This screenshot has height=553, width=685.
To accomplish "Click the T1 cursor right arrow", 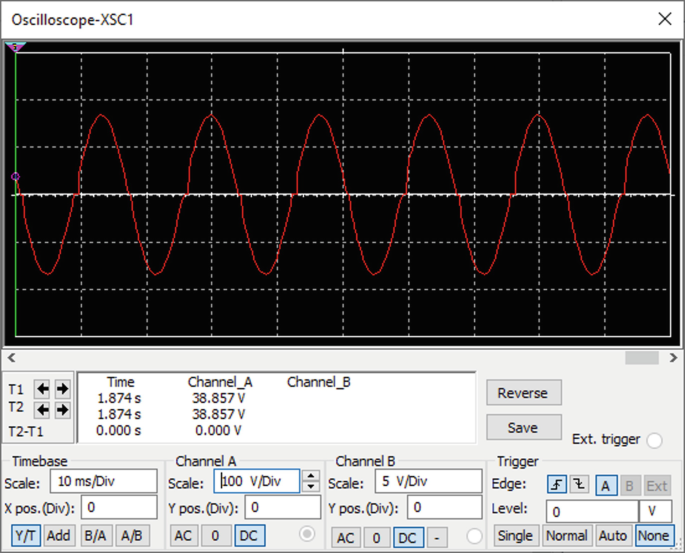I will 62,389.
